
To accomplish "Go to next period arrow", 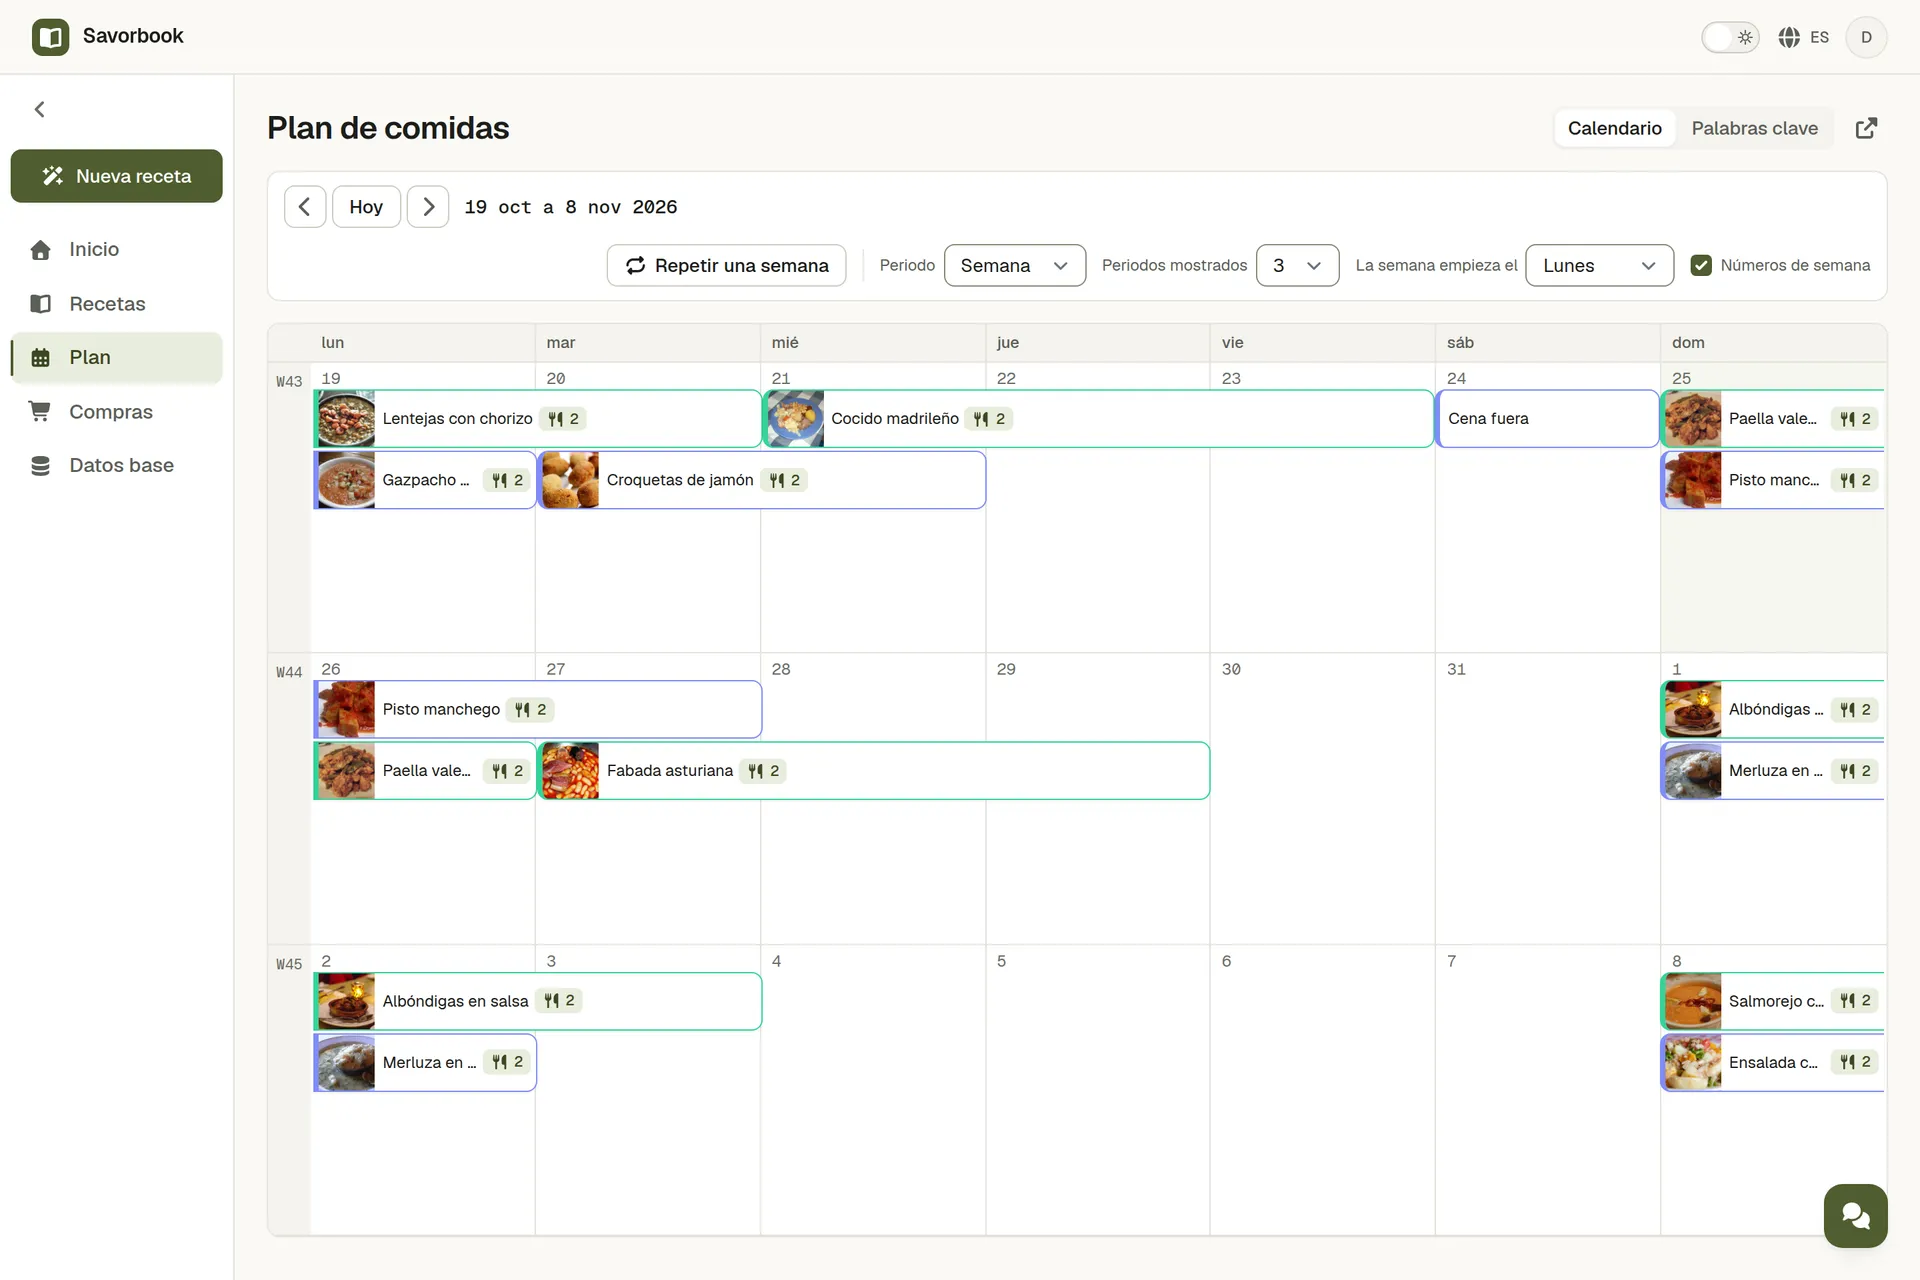I will 428,207.
